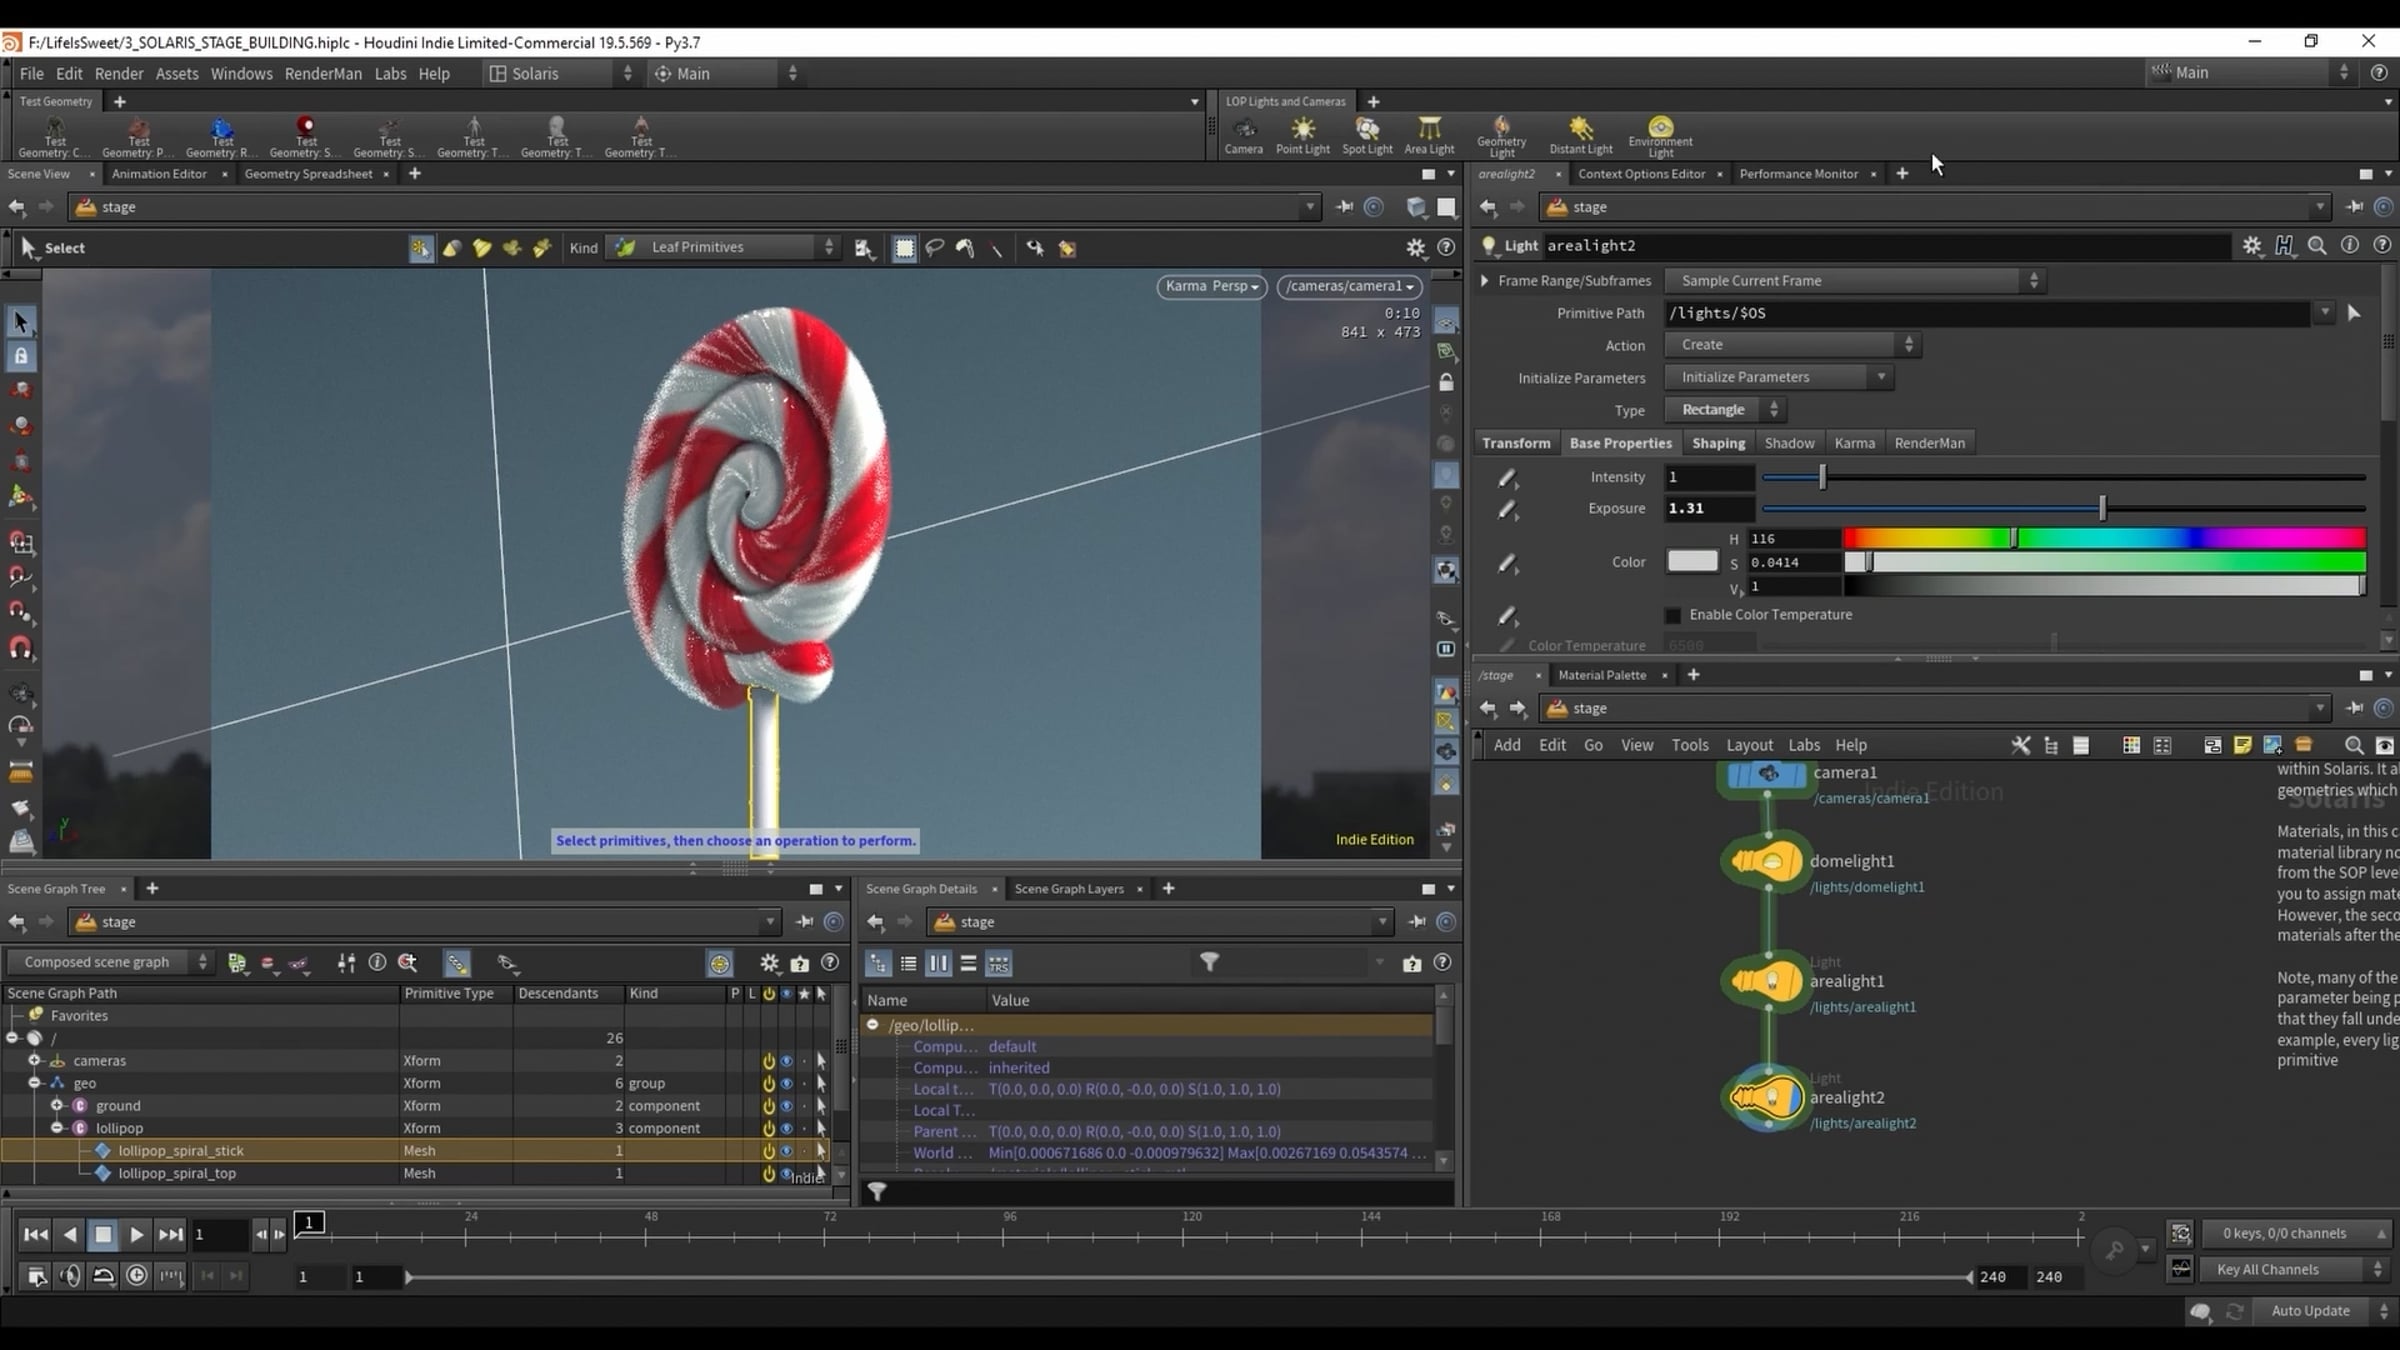Toggle visibility of lollipop_spiral_stick mesh
The height and width of the screenshot is (1350, 2400).
pyautogui.click(x=787, y=1151)
